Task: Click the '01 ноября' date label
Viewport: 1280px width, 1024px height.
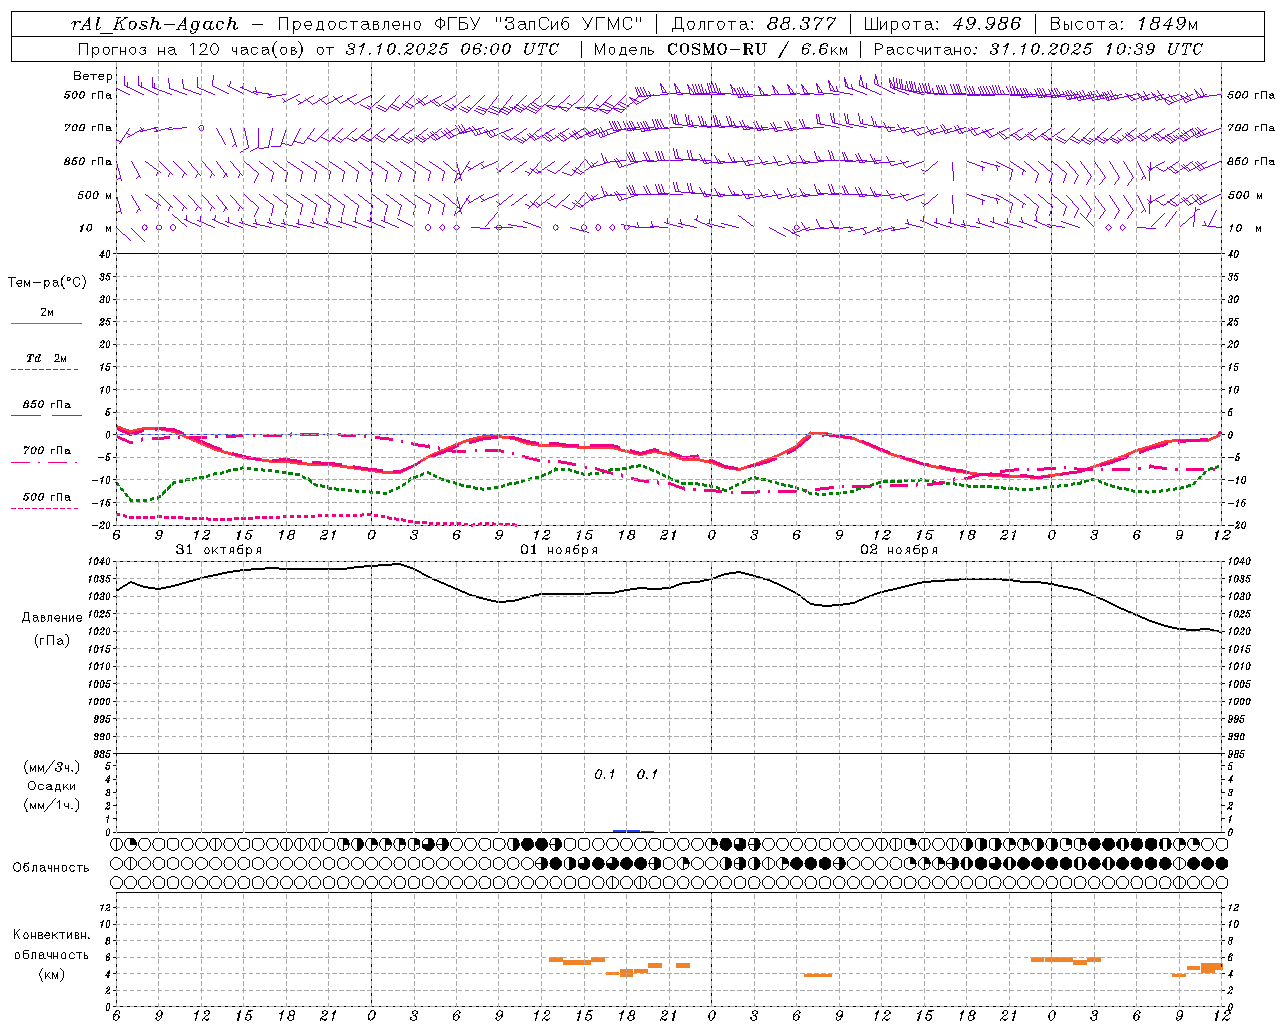Action: tap(559, 550)
